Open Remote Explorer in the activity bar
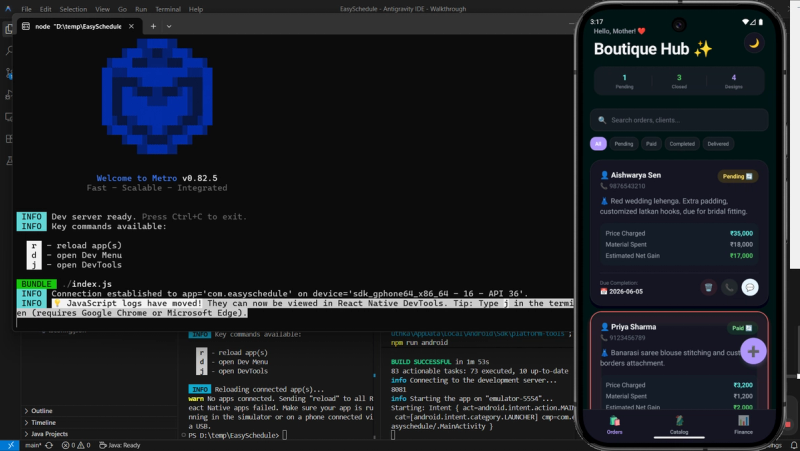The width and height of the screenshot is (800, 451). pos(8,117)
